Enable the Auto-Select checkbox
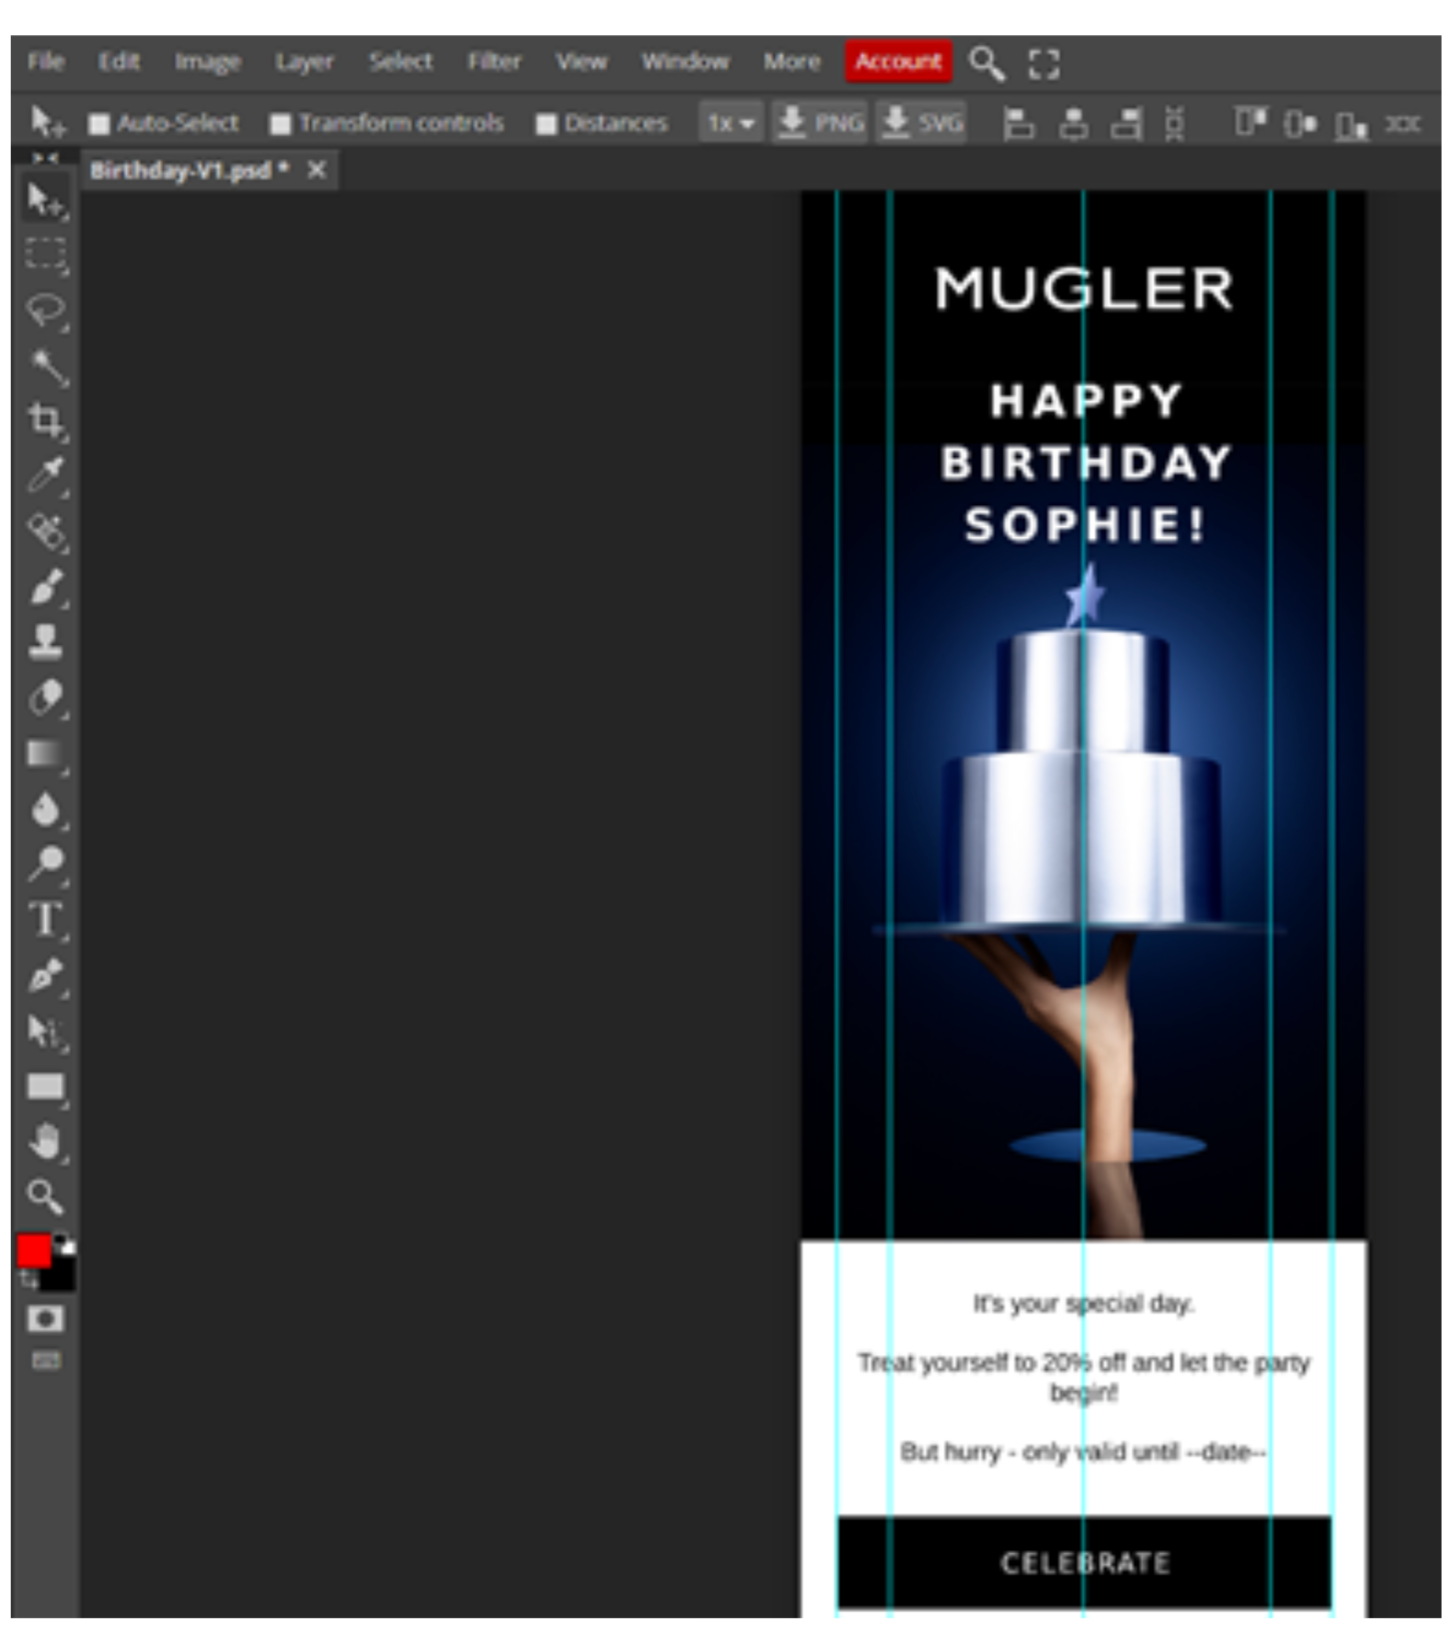The width and height of the screenshot is (1450, 1629). [x=98, y=124]
